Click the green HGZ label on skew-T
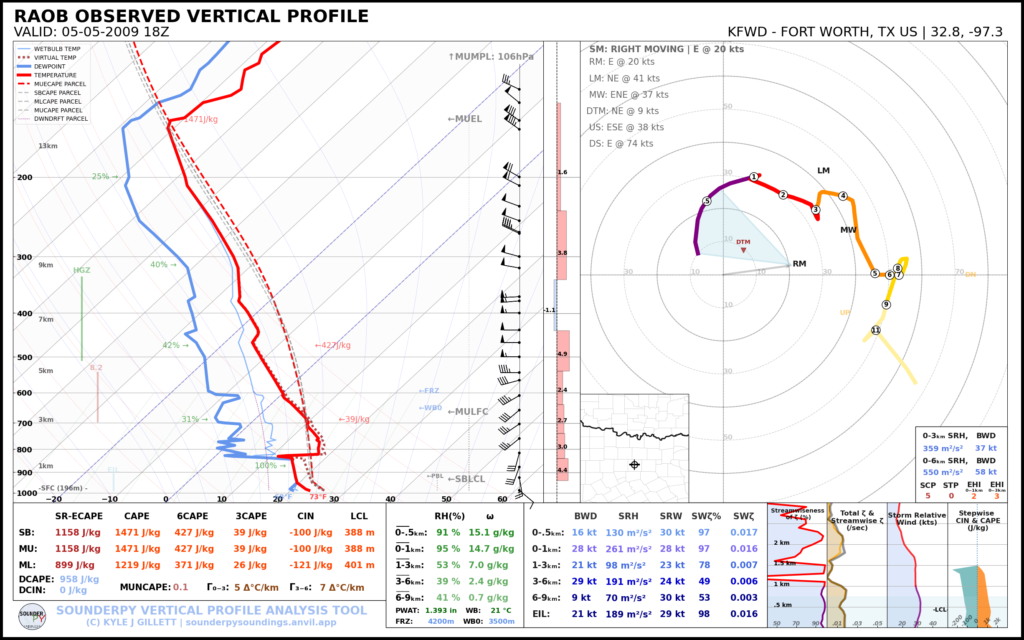This screenshot has width=1024, height=640. point(81,270)
